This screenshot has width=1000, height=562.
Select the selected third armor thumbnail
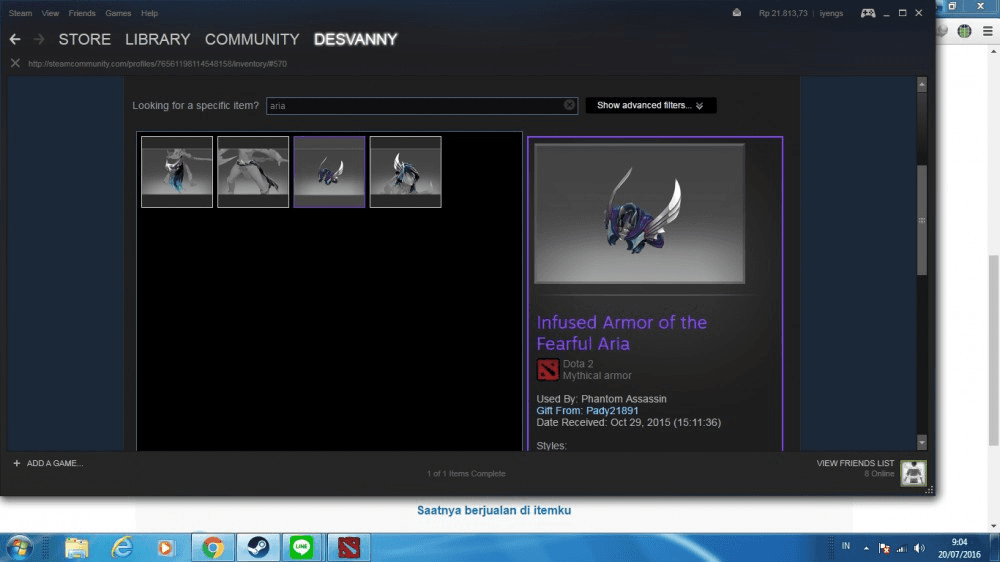[329, 172]
